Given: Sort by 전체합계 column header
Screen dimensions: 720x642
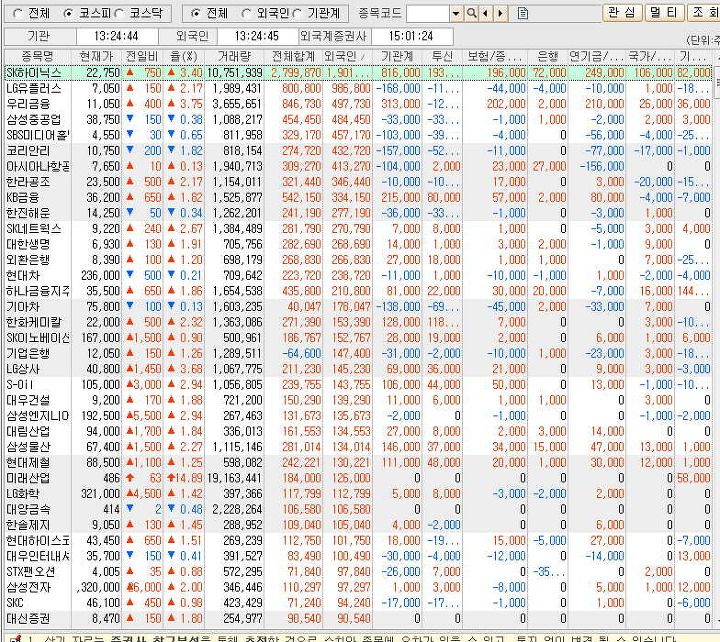Looking at the screenshot, I should (x=293, y=56).
